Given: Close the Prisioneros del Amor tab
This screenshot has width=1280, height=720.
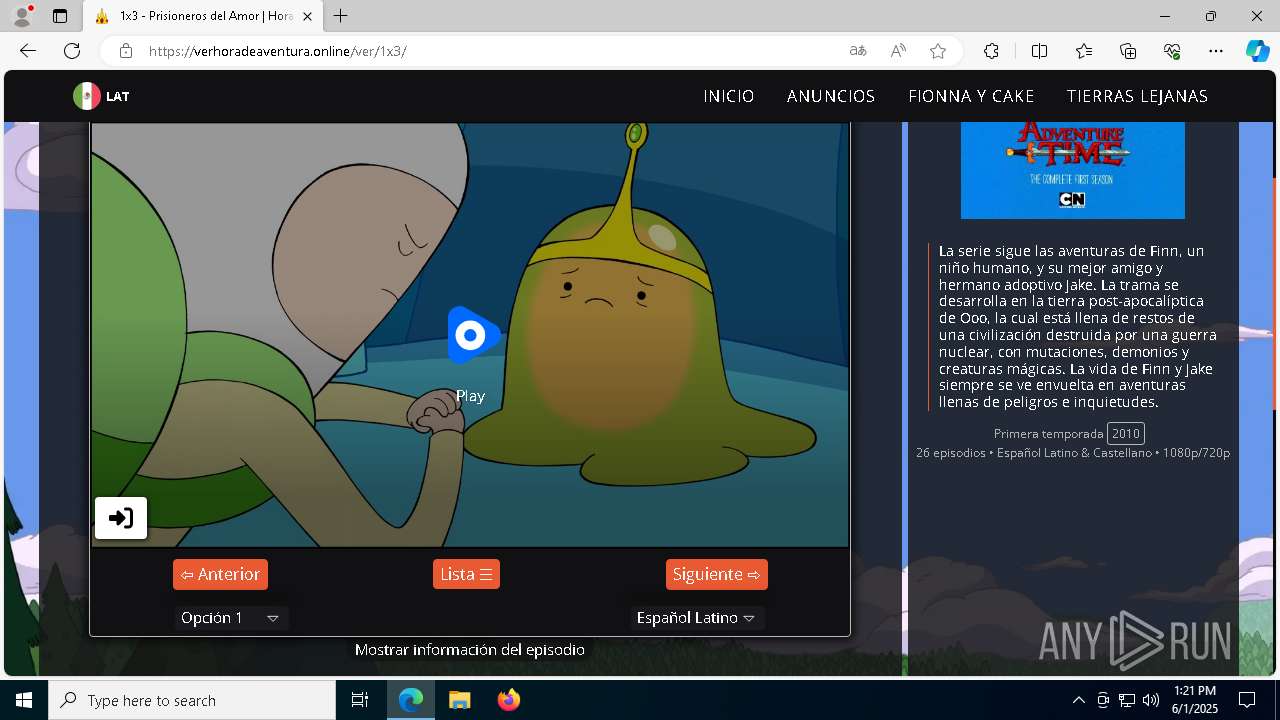Looking at the screenshot, I should coord(308,16).
